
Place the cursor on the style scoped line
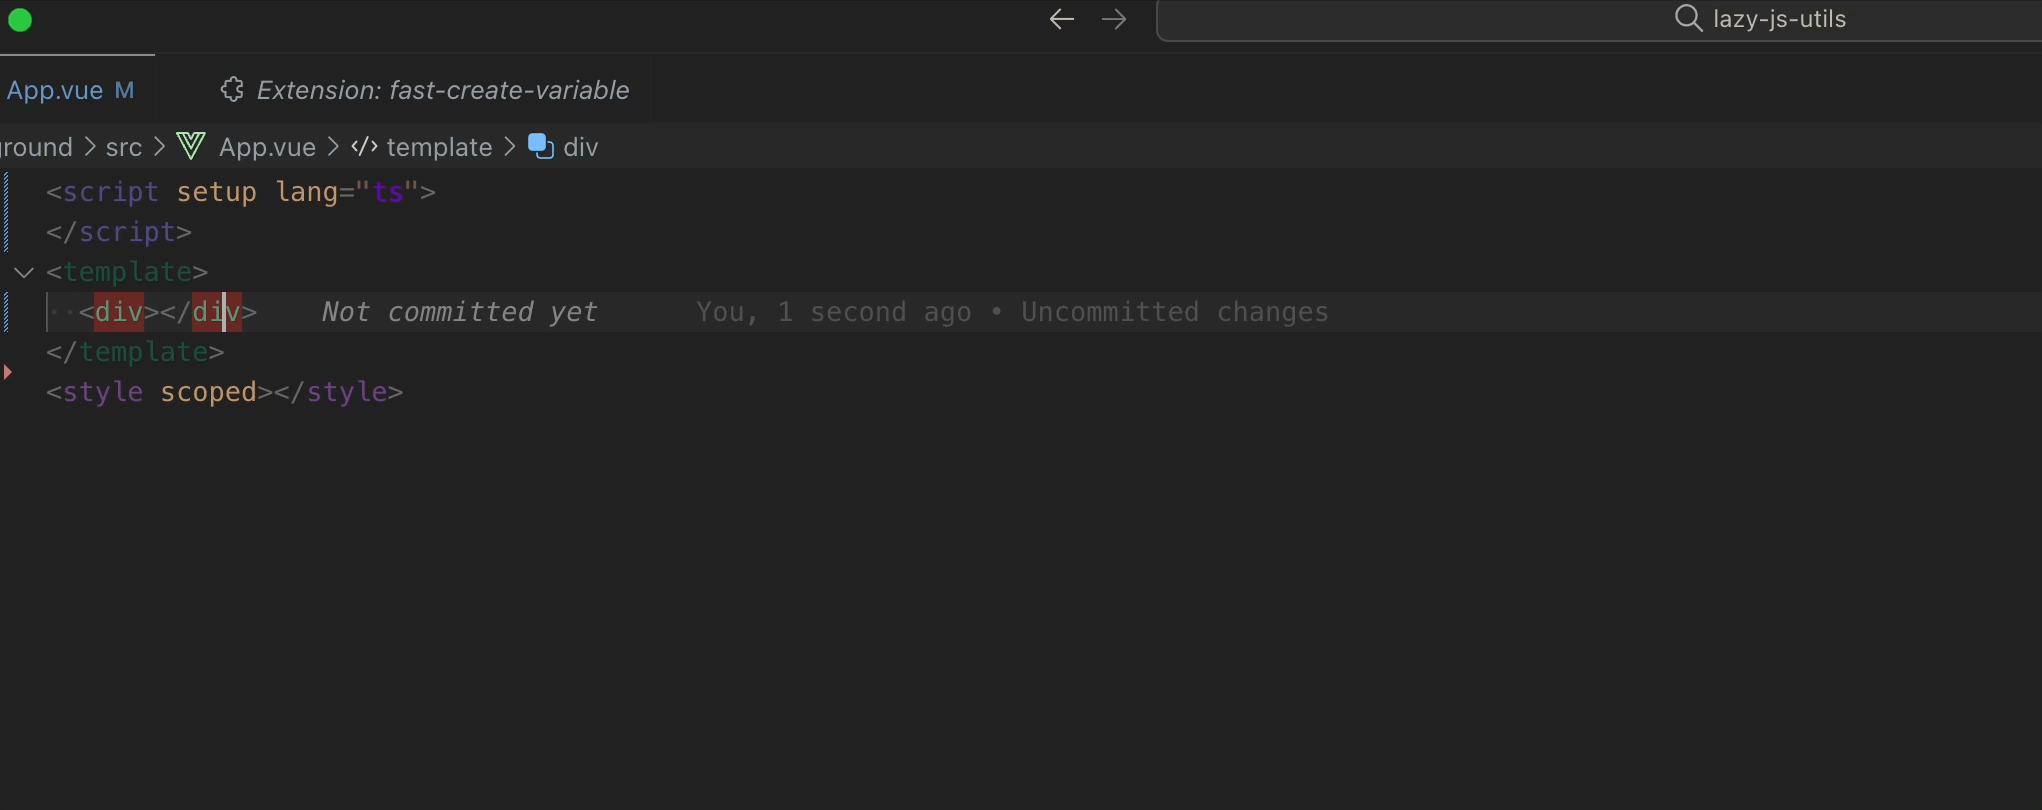pos(225,392)
